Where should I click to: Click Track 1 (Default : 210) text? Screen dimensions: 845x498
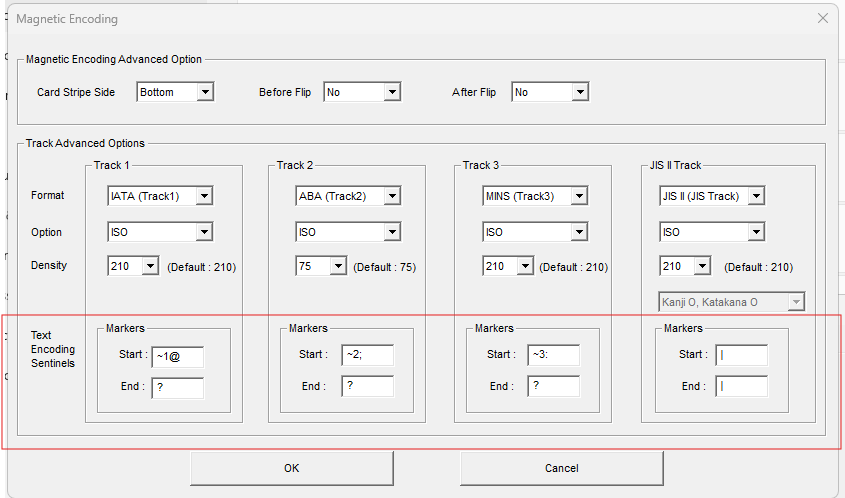pyautogui.click(x=202, y=267)
